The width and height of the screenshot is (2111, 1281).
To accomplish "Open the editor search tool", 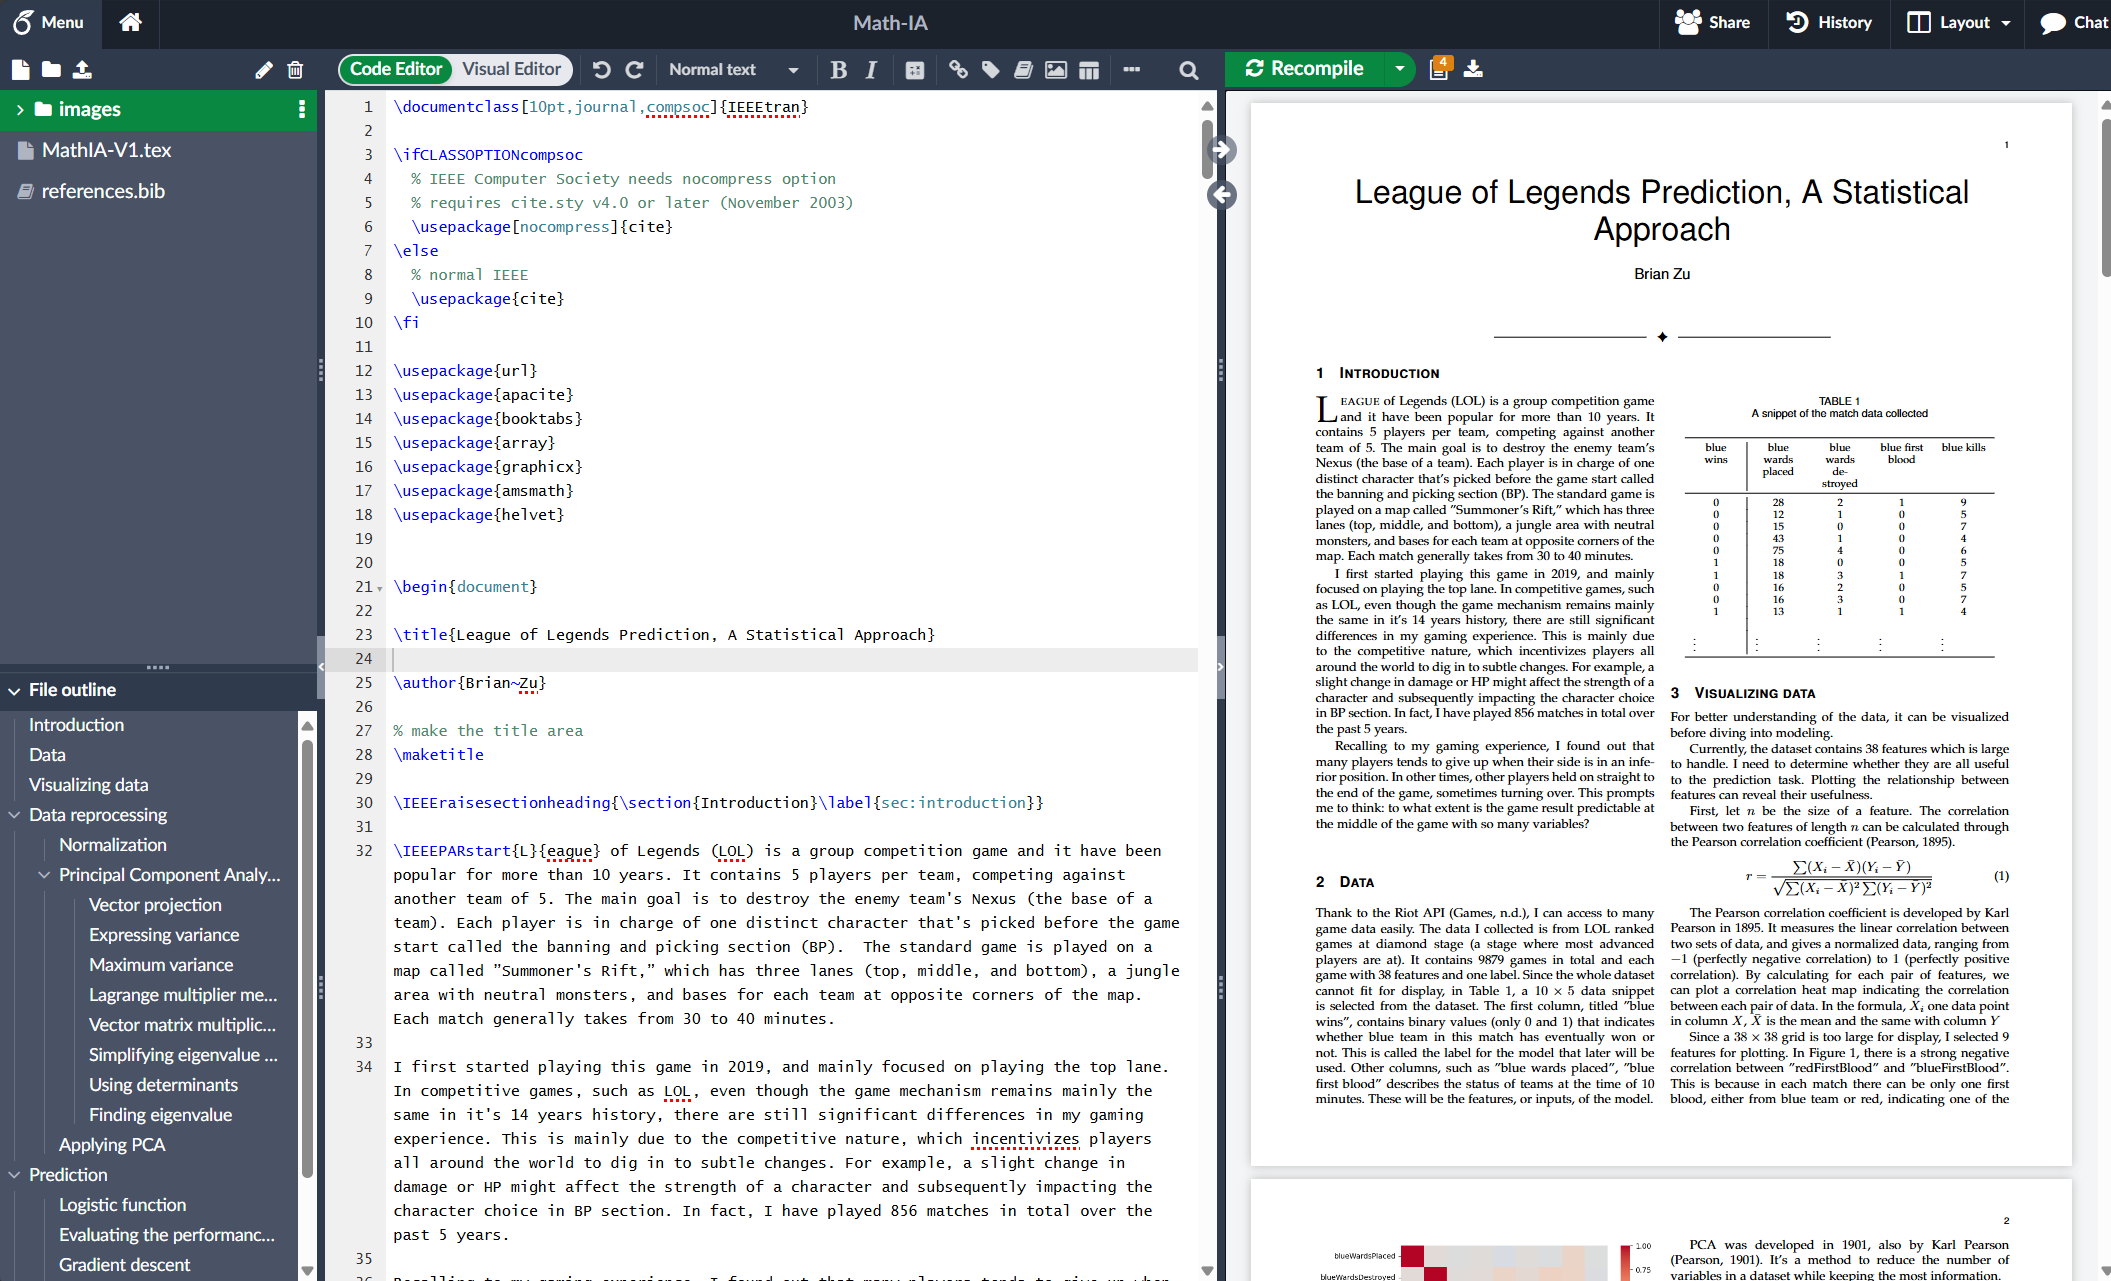I will coord(1188,70).
